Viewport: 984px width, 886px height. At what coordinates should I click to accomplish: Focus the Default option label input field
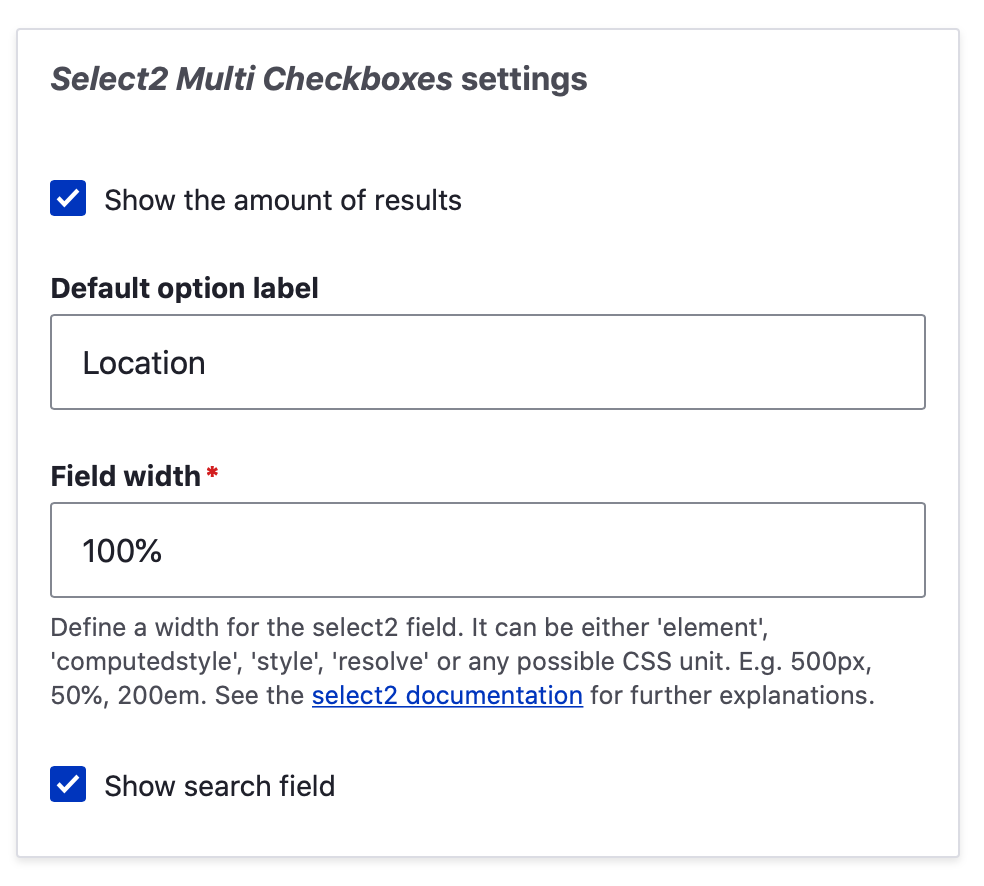pyautogui.click(x=488, y=362)
